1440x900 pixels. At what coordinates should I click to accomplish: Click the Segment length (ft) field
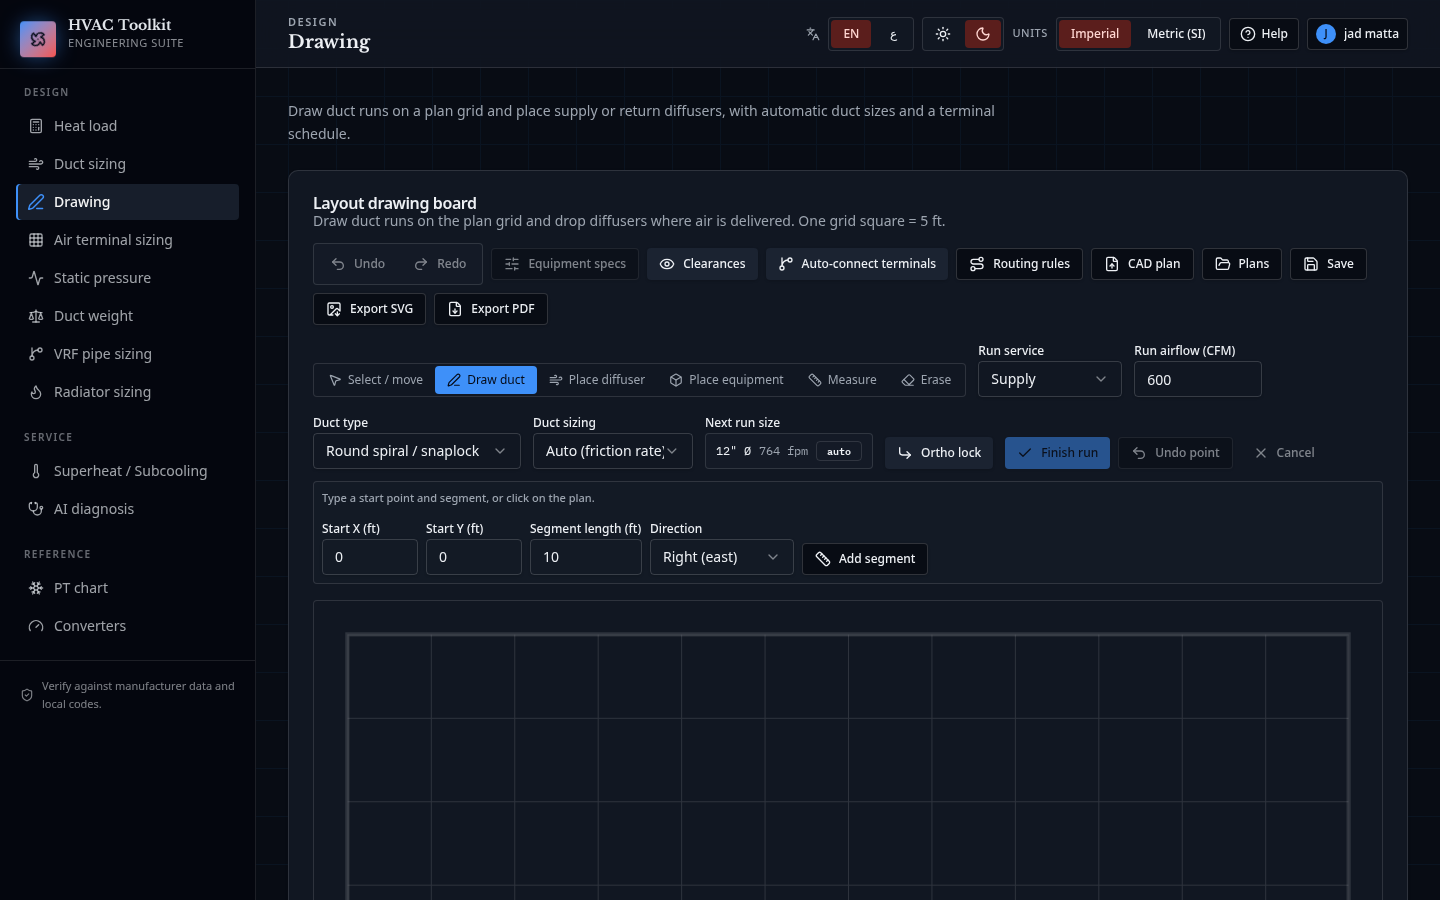(586, 557)
